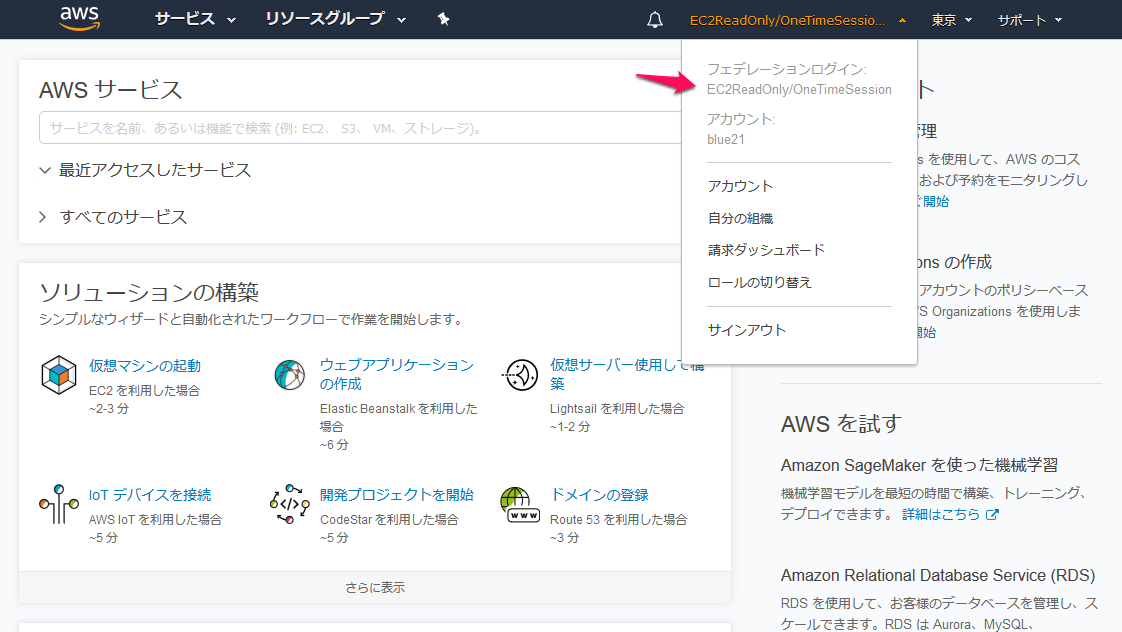Click the IoT device connect icon
1122x632 pixels.
click(59, 504)
